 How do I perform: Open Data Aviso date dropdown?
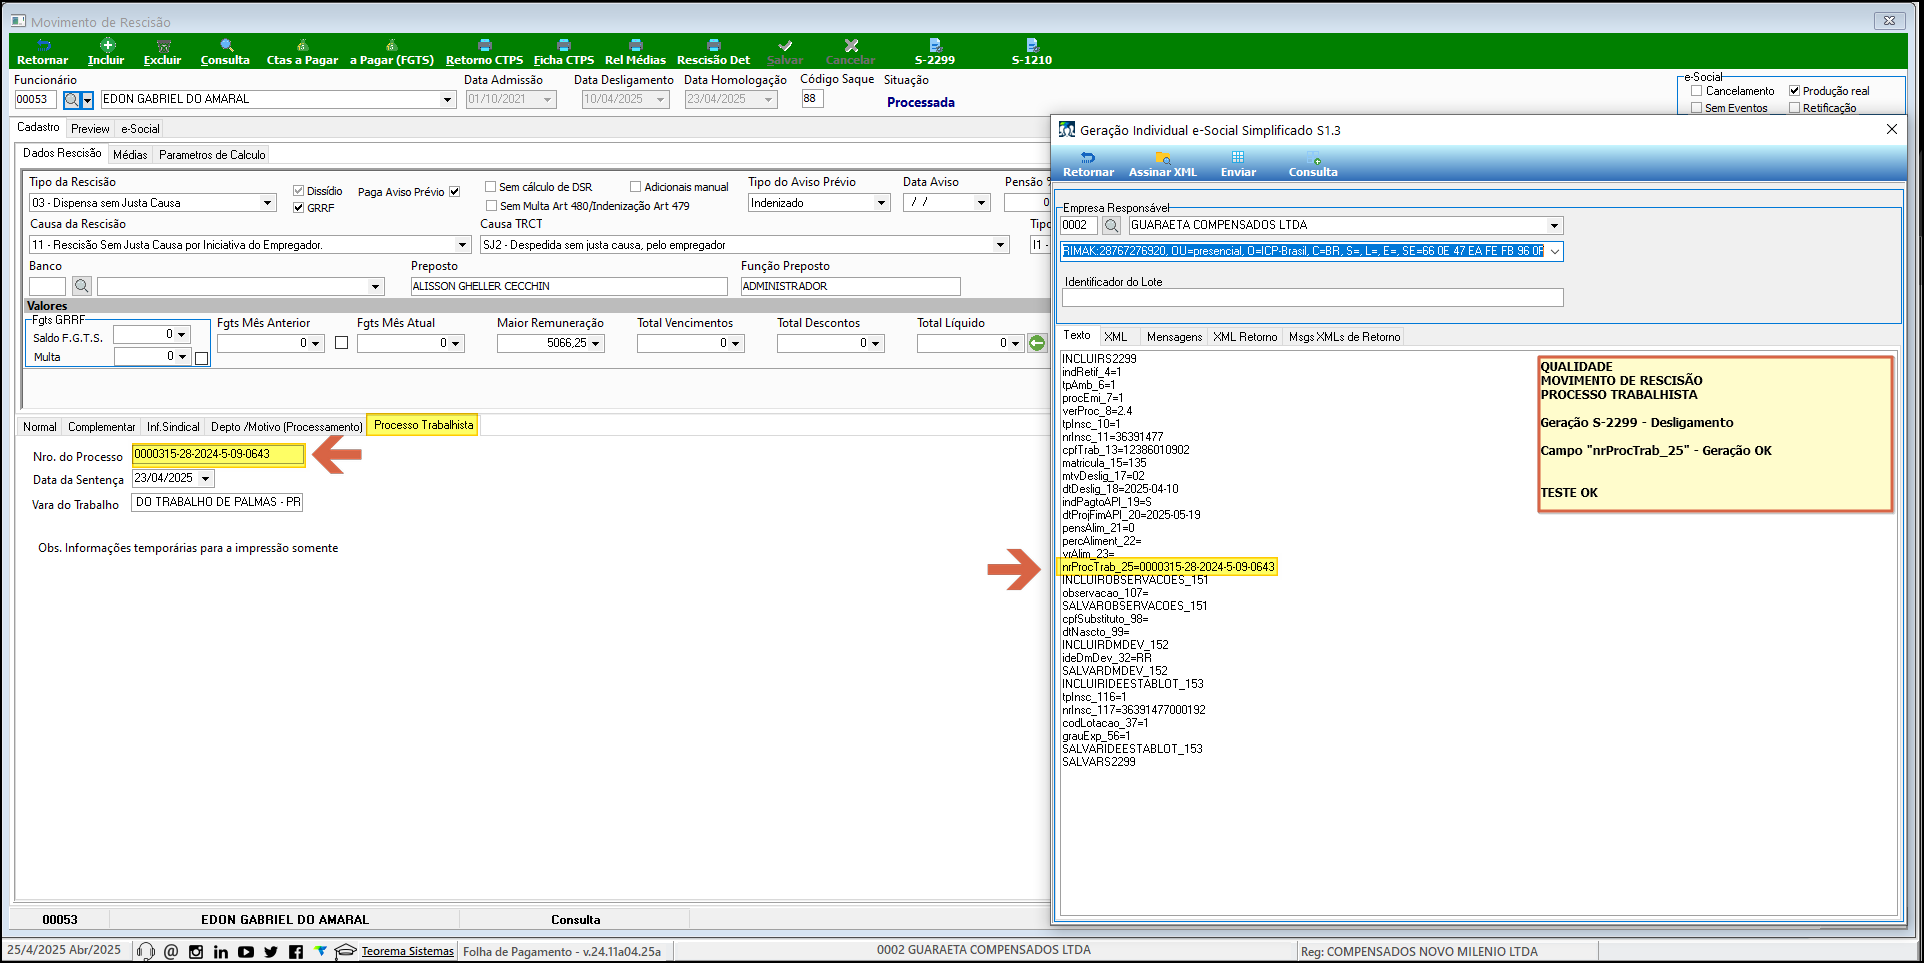(981, 203)
